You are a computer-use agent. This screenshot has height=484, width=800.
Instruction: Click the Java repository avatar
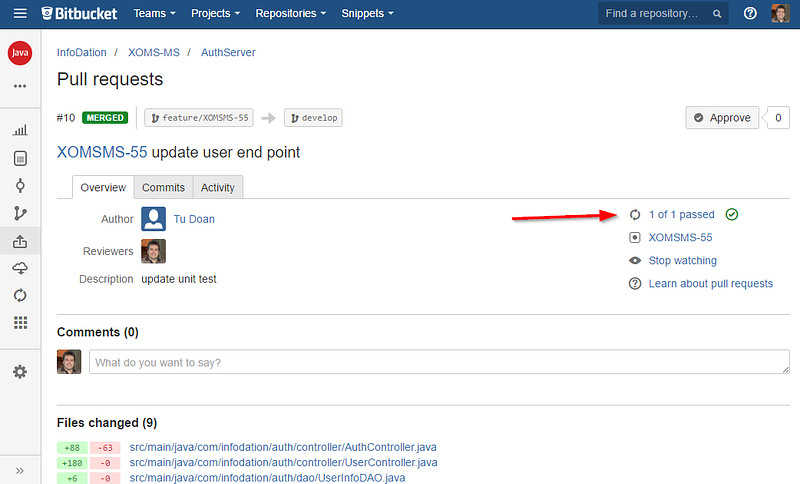pyautogui.click(x=20, y=53)
